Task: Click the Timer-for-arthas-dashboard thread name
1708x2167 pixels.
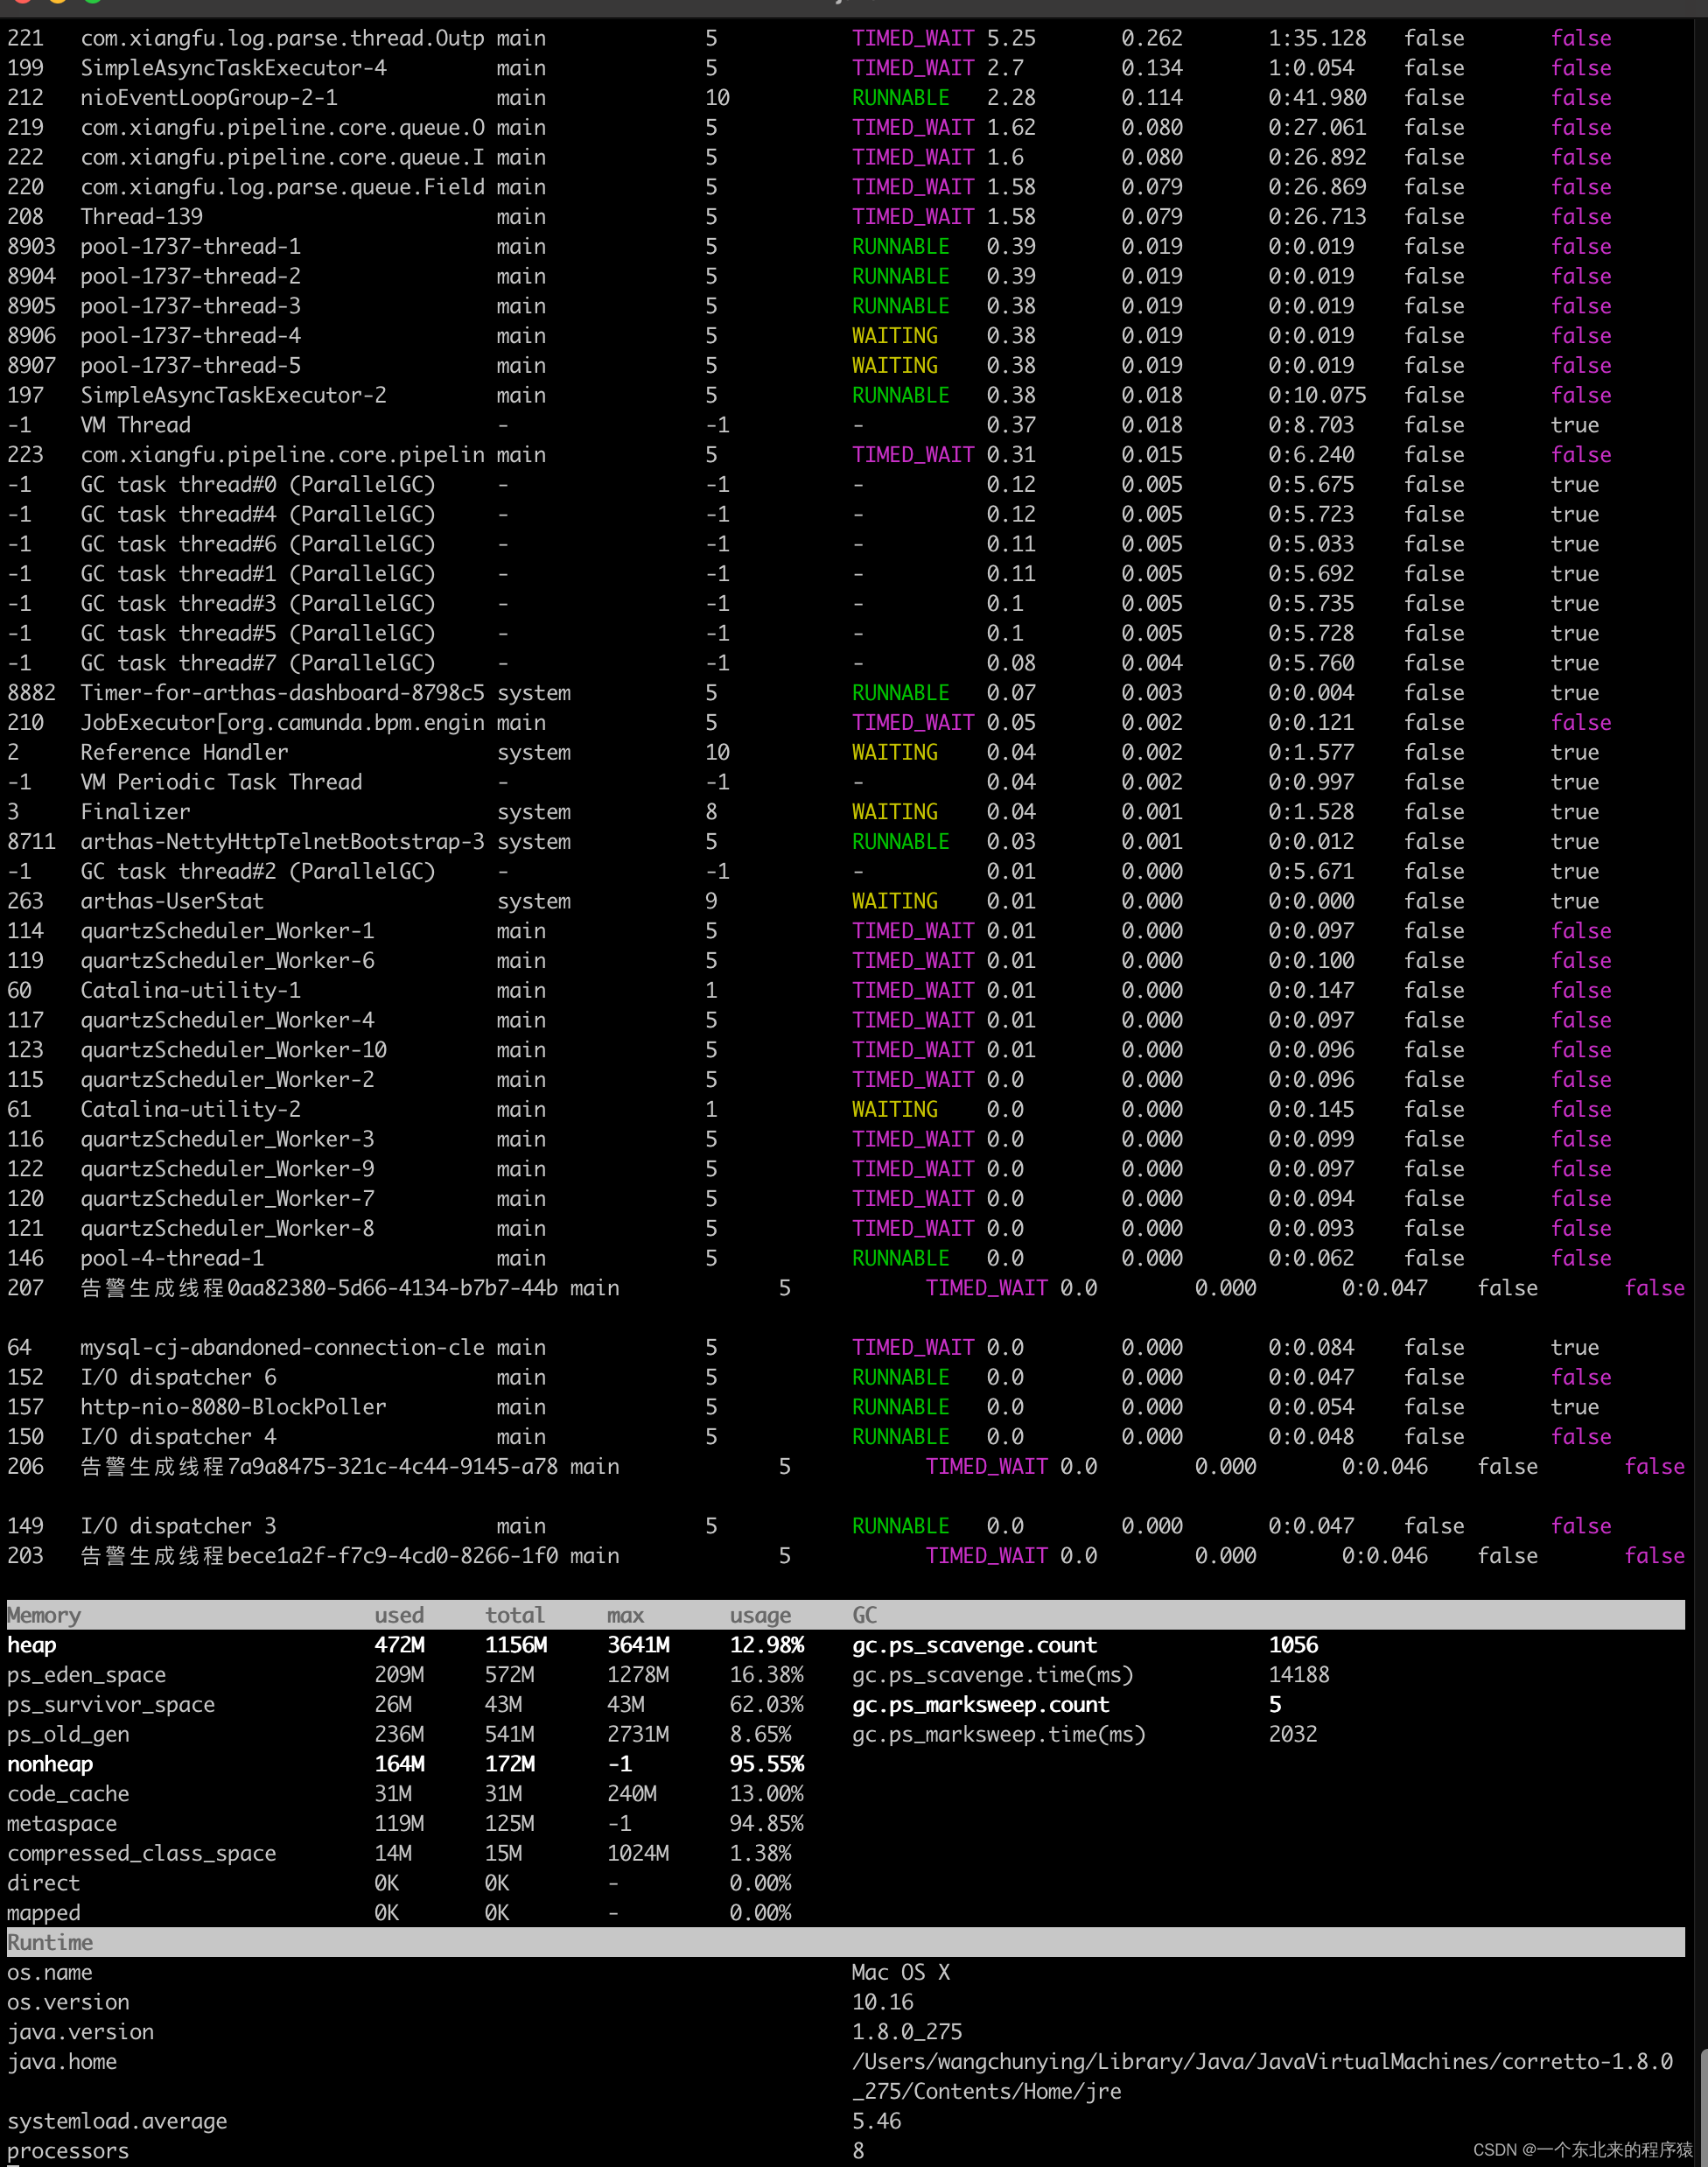Action: click(282, 693)
